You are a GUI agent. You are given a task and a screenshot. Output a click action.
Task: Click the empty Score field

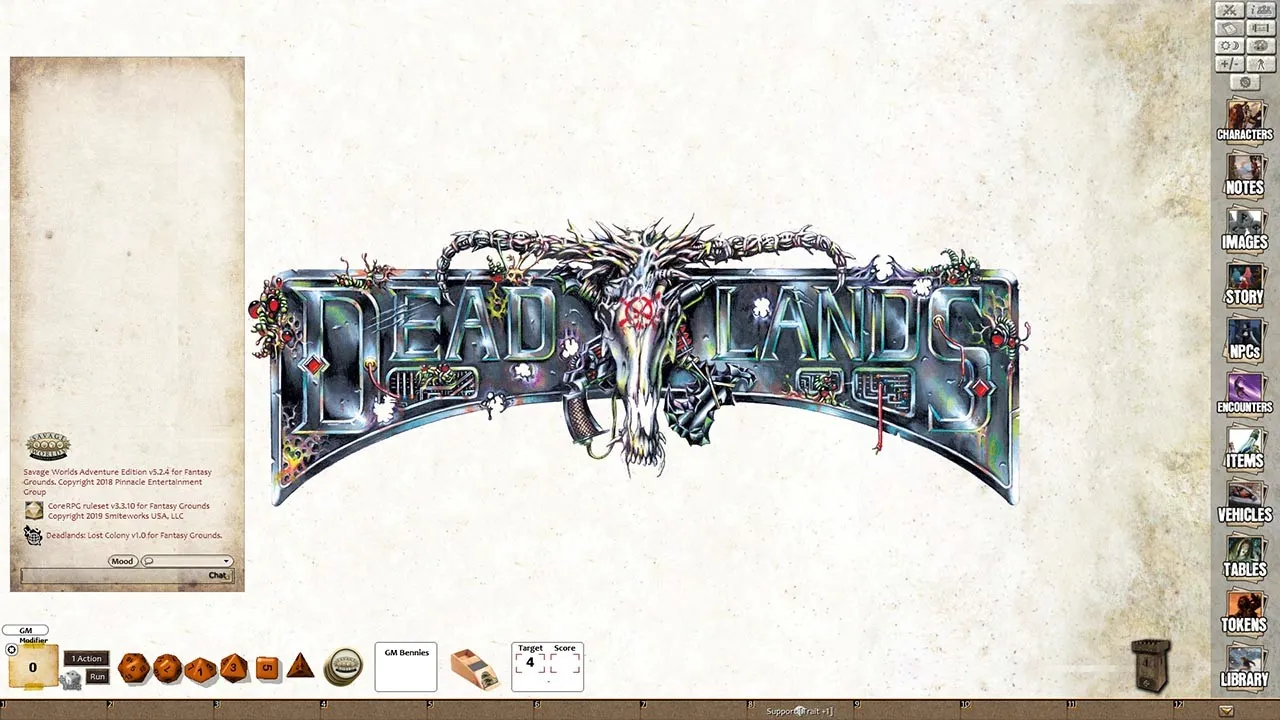pos(565,664)
